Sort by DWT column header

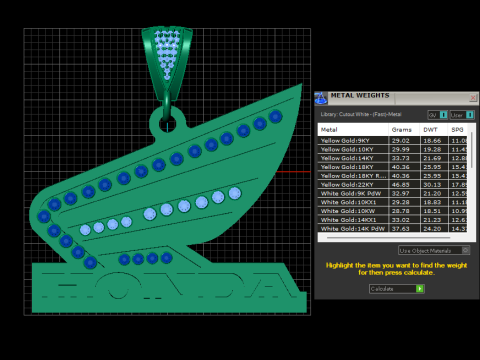pyautogui.click(x=434, y=130)
